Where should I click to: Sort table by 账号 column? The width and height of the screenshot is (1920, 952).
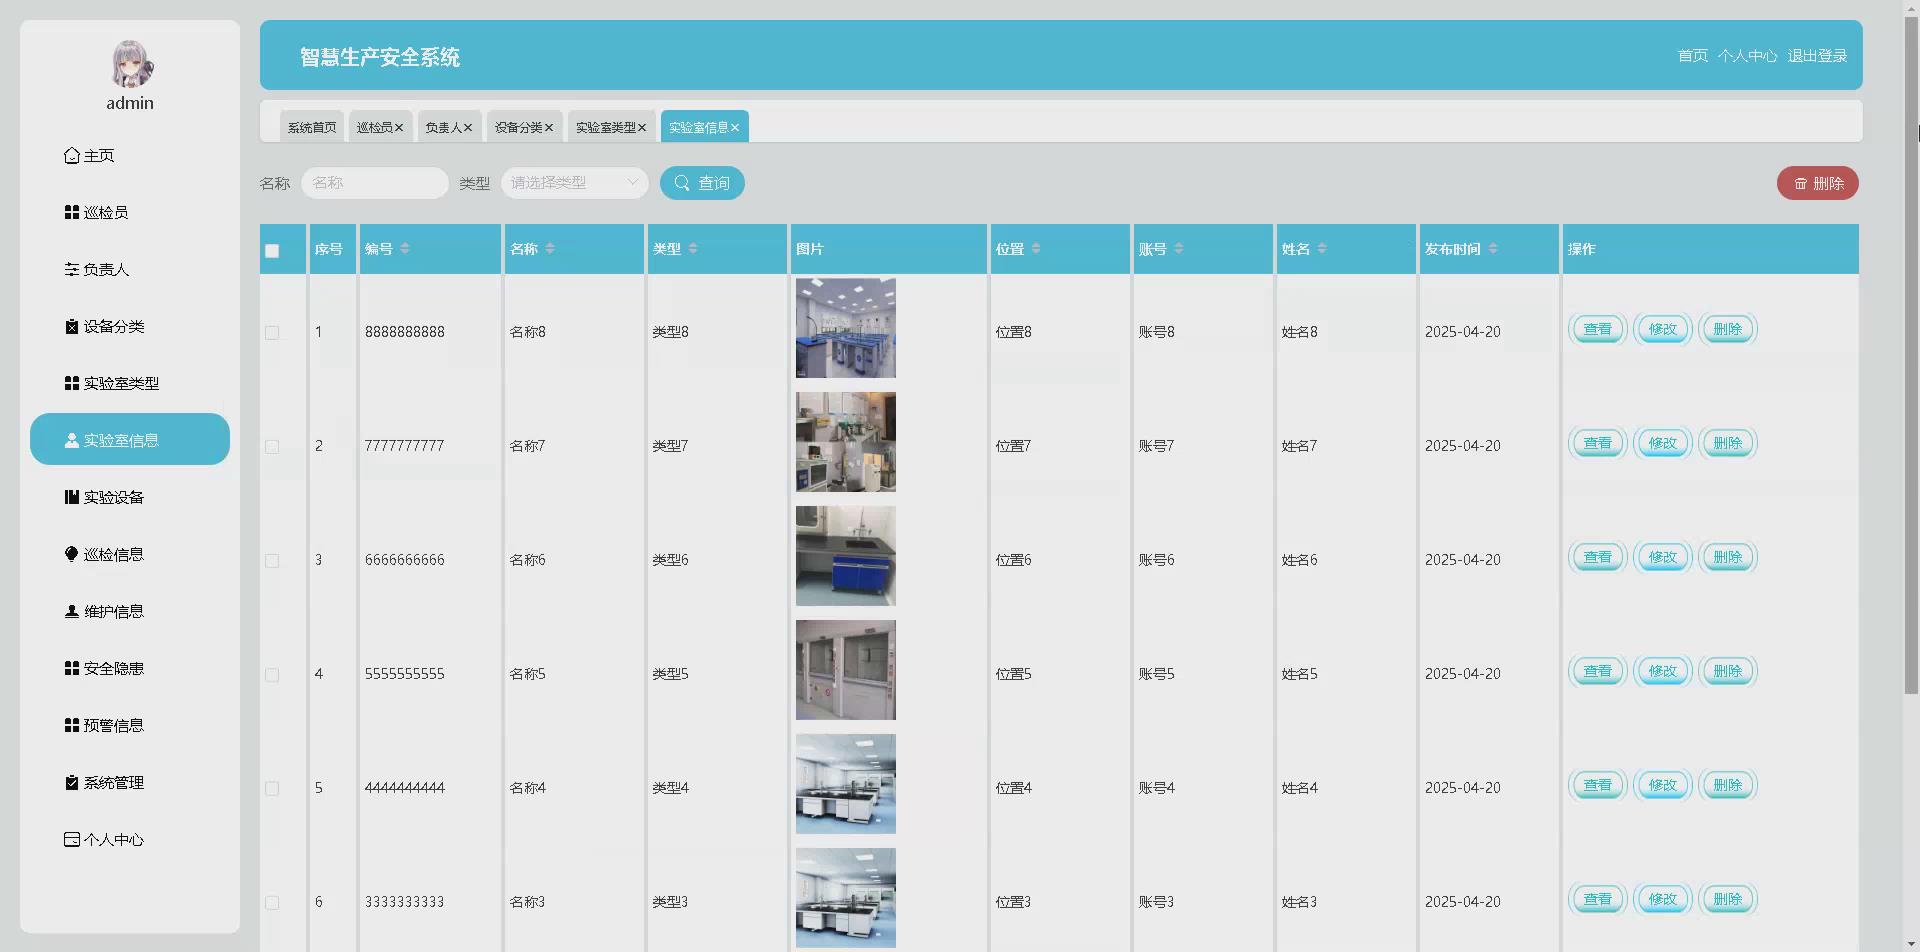click(1179, 249)
